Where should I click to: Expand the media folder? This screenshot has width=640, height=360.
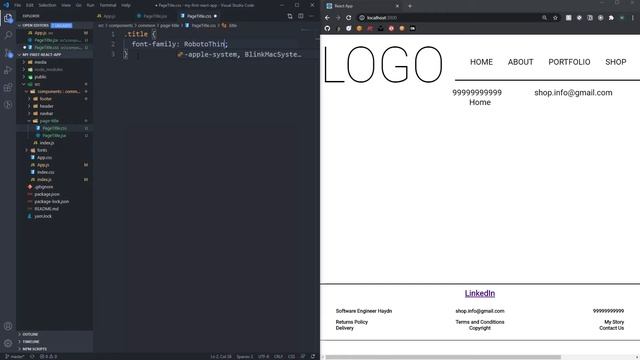[40, 62]
